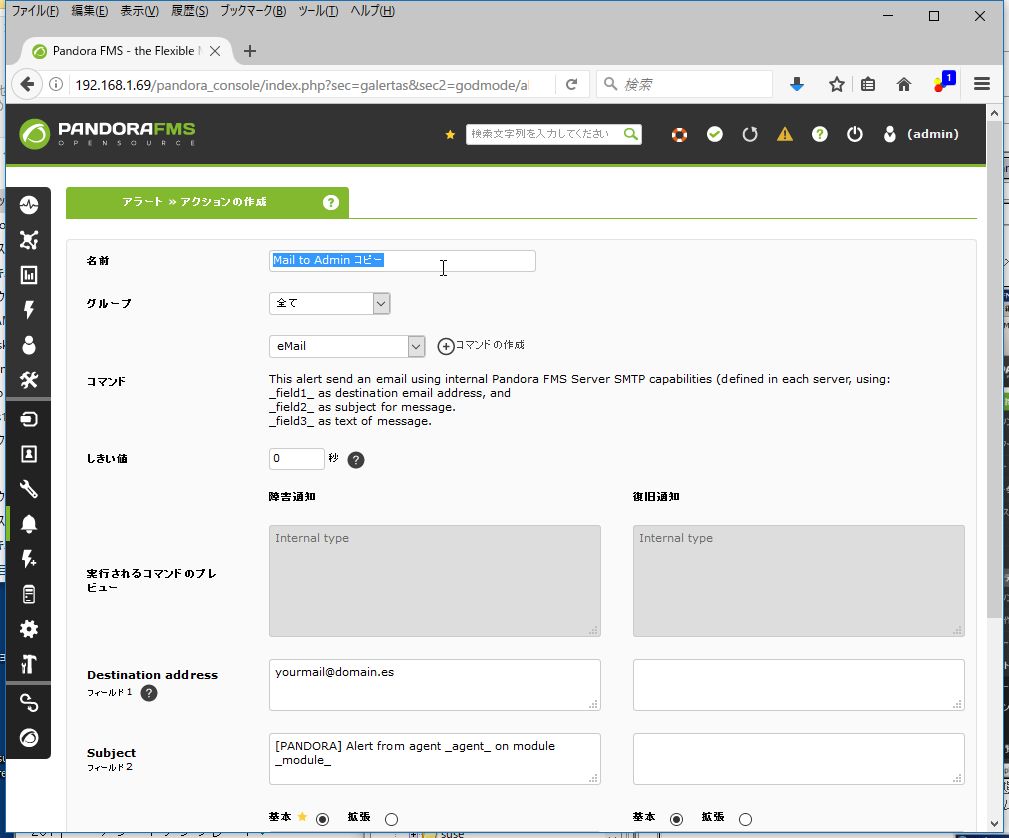Click the しきい値 threshold input field
This screenshot has height=838, width=1009.
(x=297, y=459)
